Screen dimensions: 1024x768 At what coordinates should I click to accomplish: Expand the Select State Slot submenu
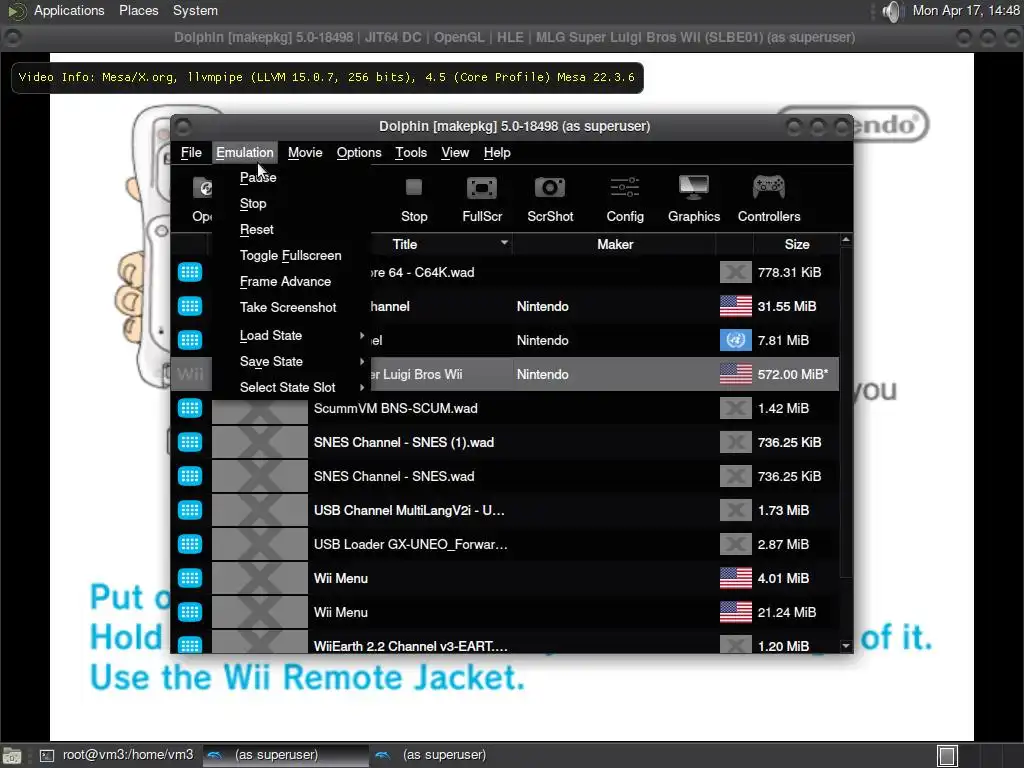tap(301, 387)
